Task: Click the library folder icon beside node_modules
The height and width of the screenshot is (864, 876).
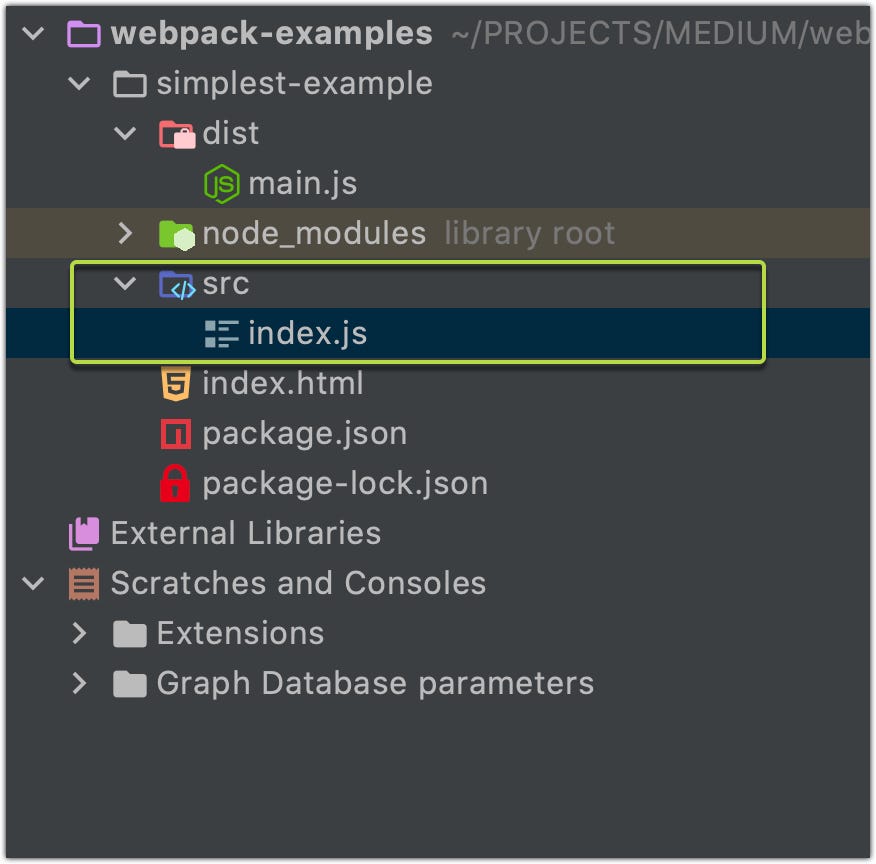Action: (178, 233)
